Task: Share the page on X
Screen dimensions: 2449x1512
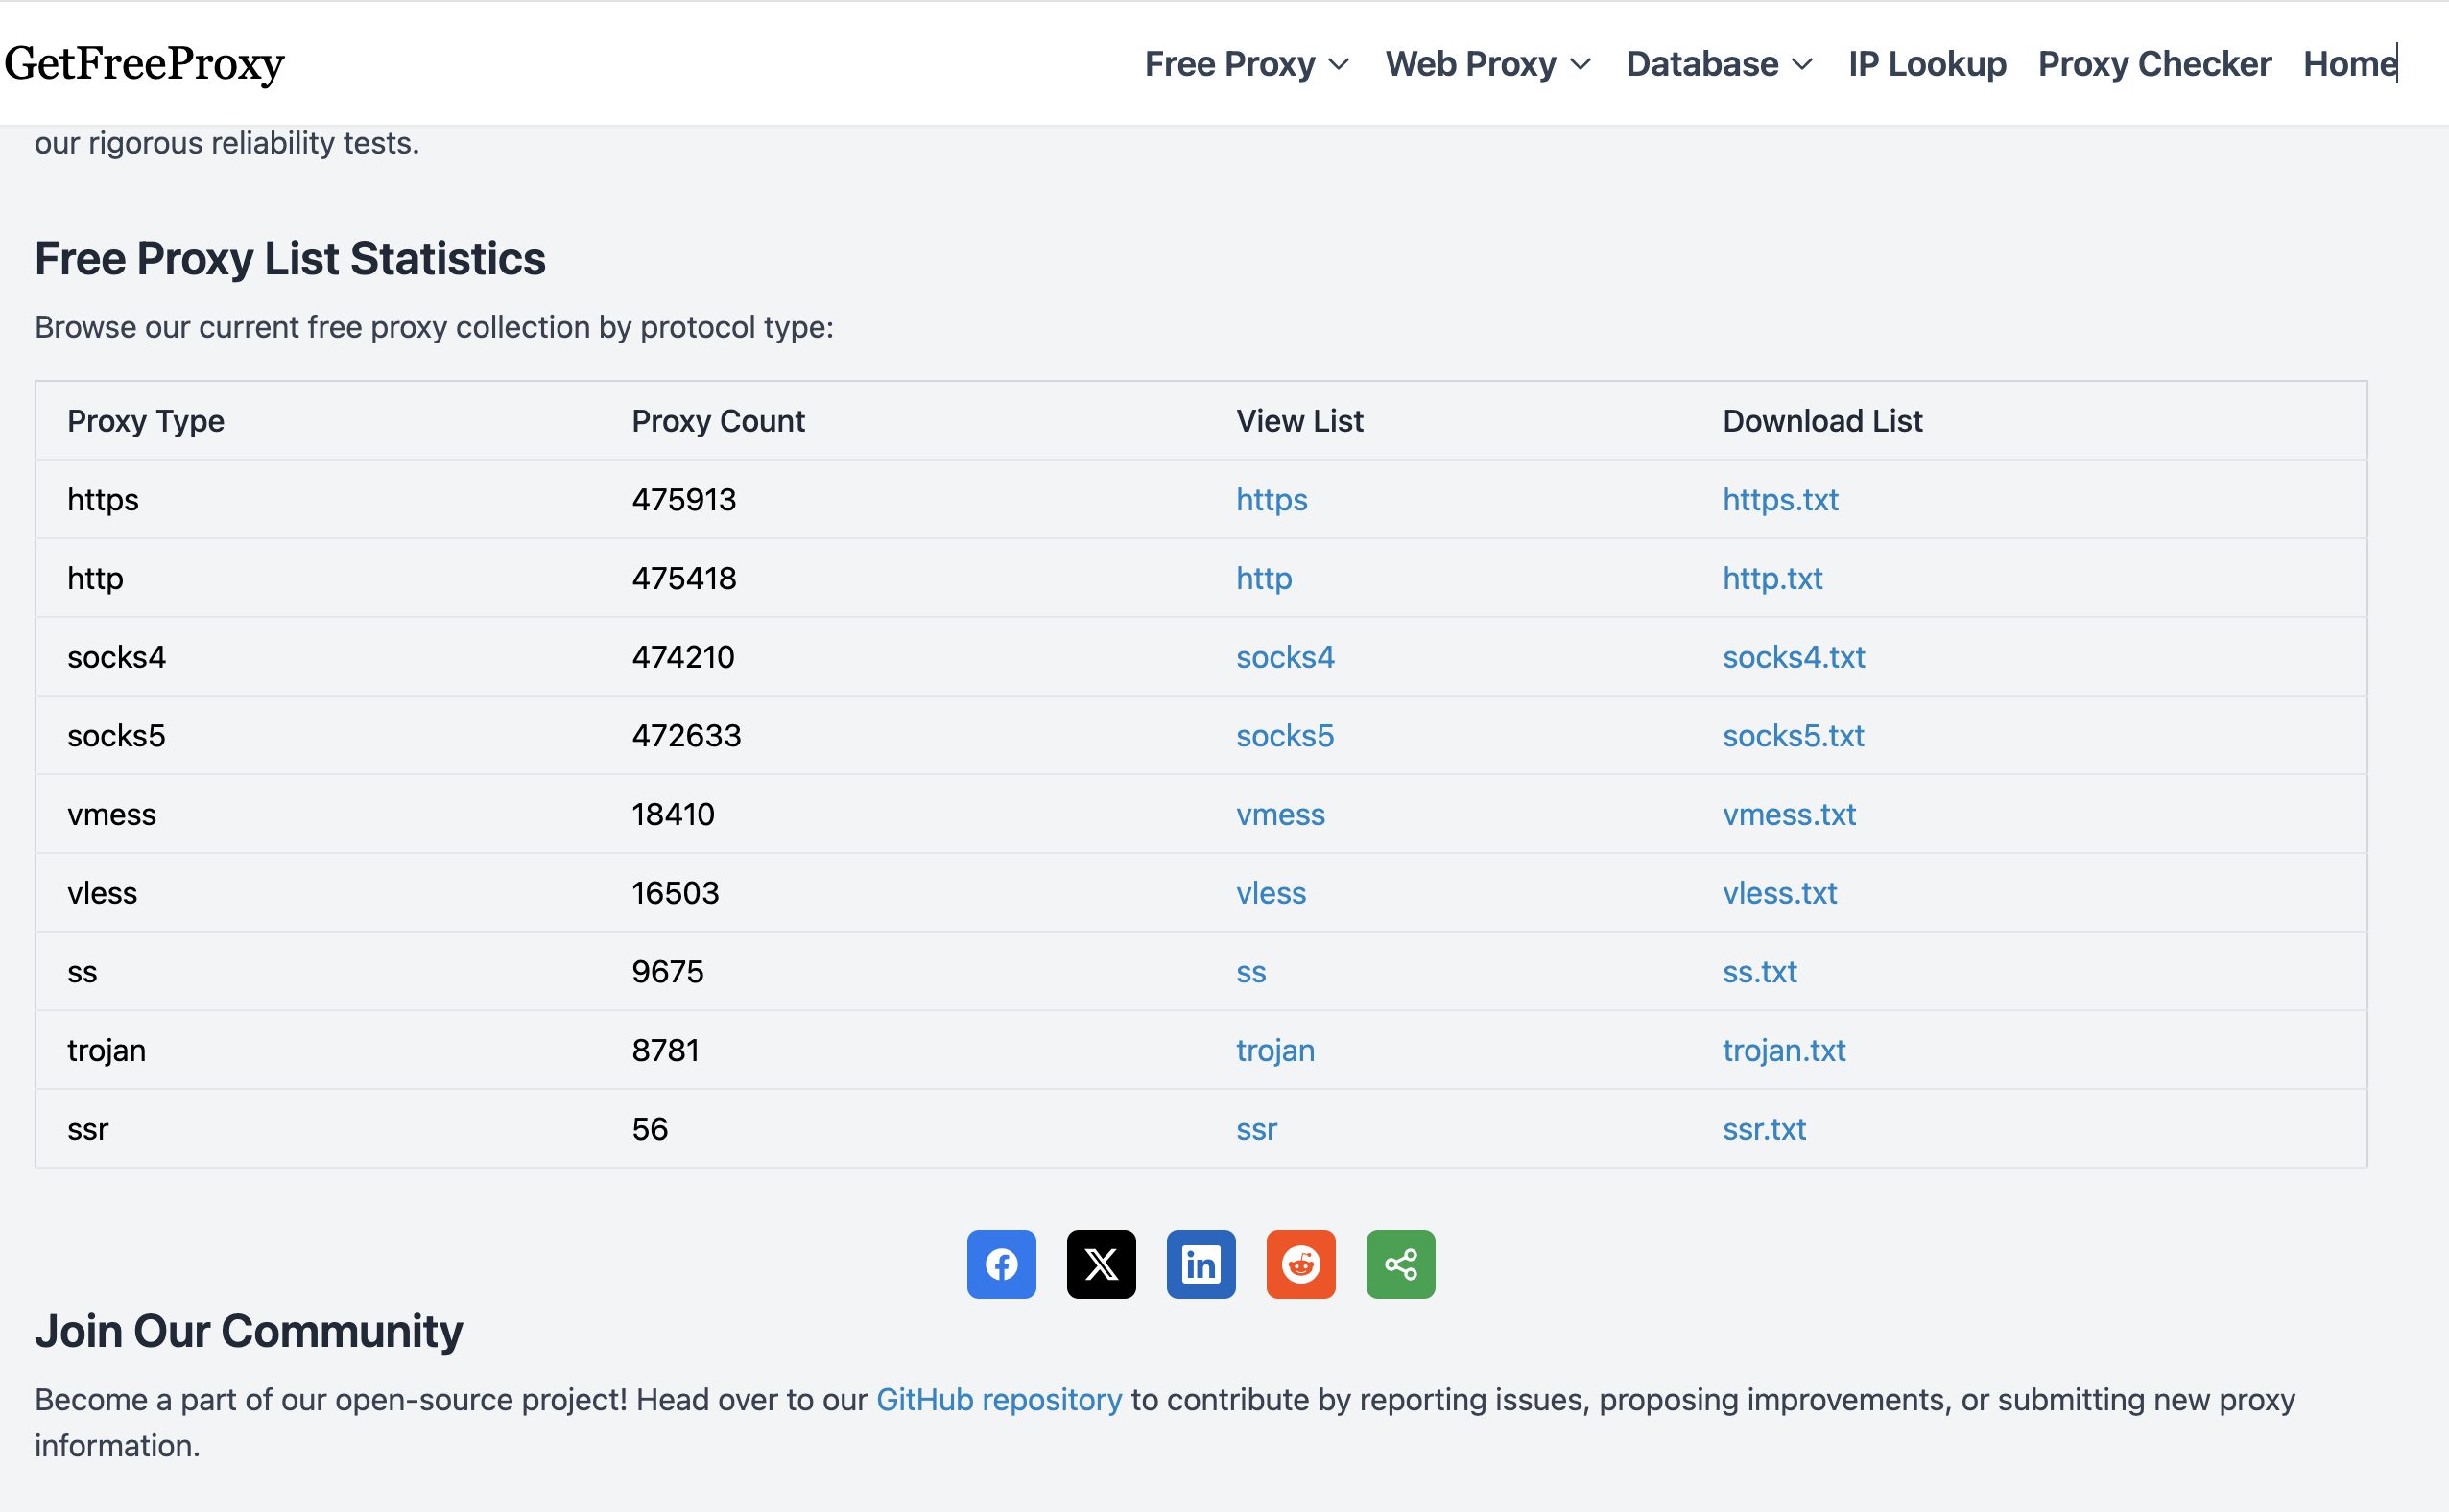Action: pyautogui.click(x=1101, y=1264)
